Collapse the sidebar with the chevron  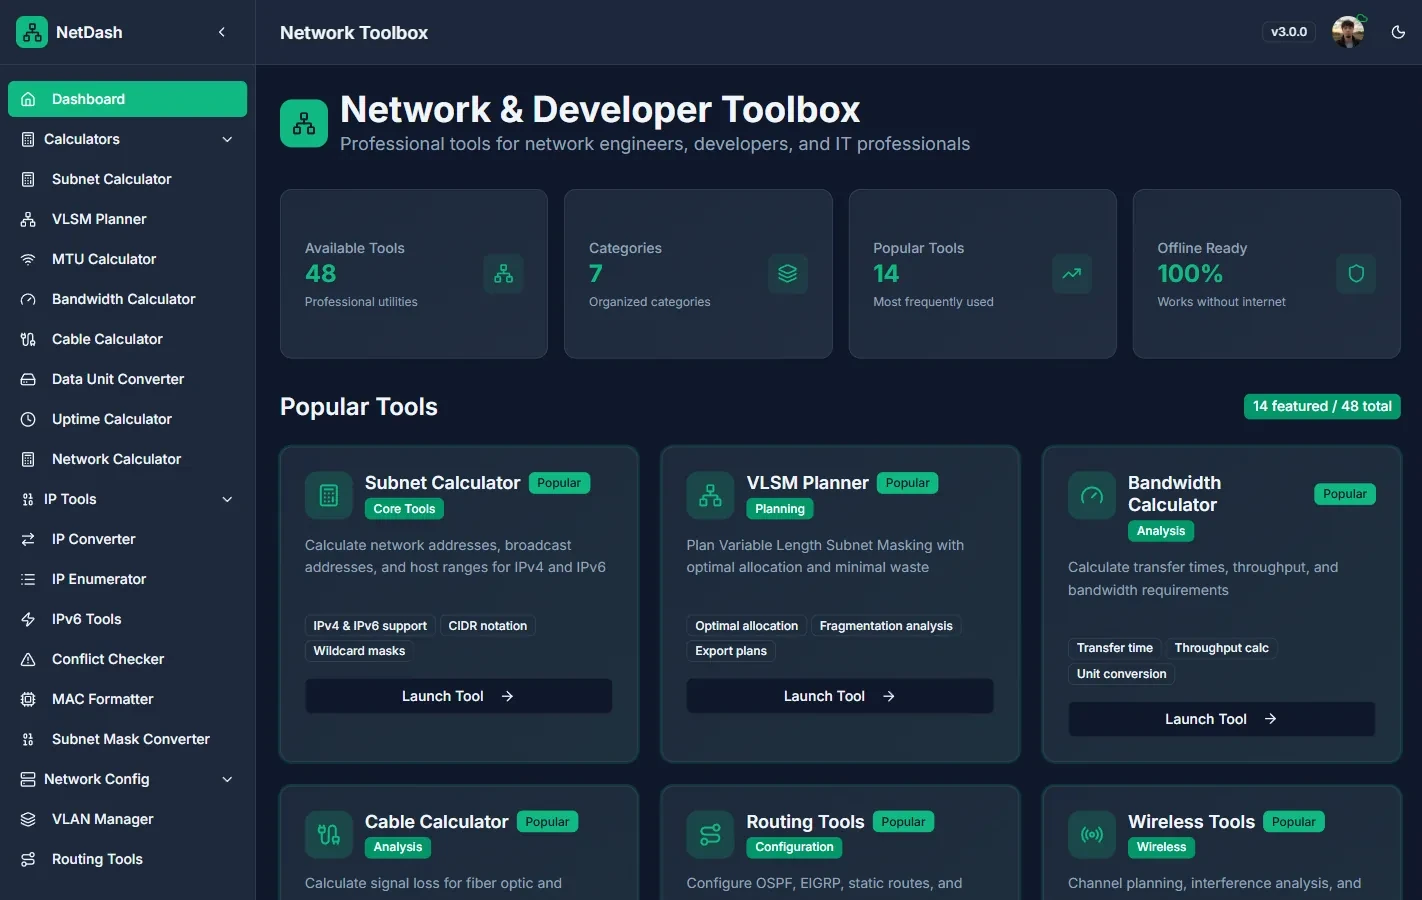[x=222, y=32]
